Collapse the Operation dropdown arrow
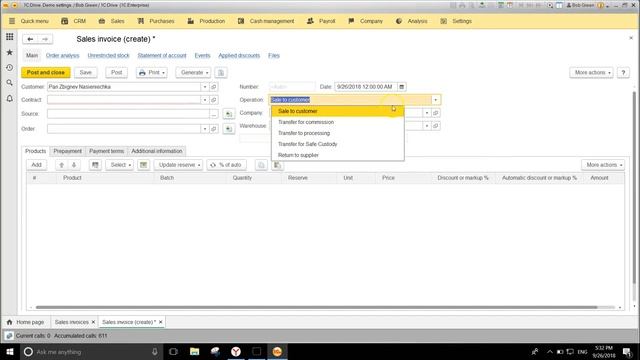 (436, 100)
